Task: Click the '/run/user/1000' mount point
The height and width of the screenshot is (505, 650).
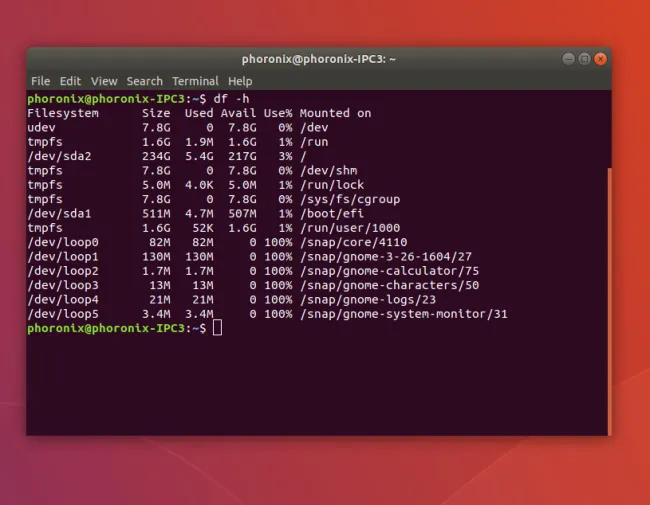Action: coord(350,228)
